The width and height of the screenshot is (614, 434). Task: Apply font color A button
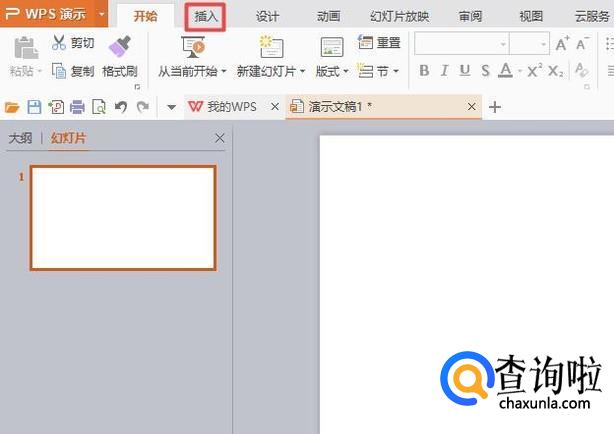tap(506, 71)
